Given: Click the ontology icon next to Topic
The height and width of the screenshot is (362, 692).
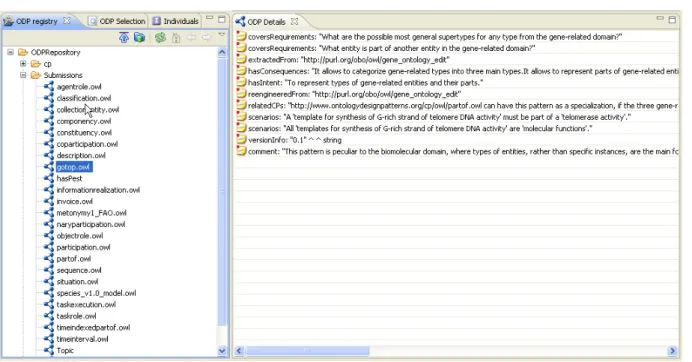Looking at the screenshot, I should [49, 351].
